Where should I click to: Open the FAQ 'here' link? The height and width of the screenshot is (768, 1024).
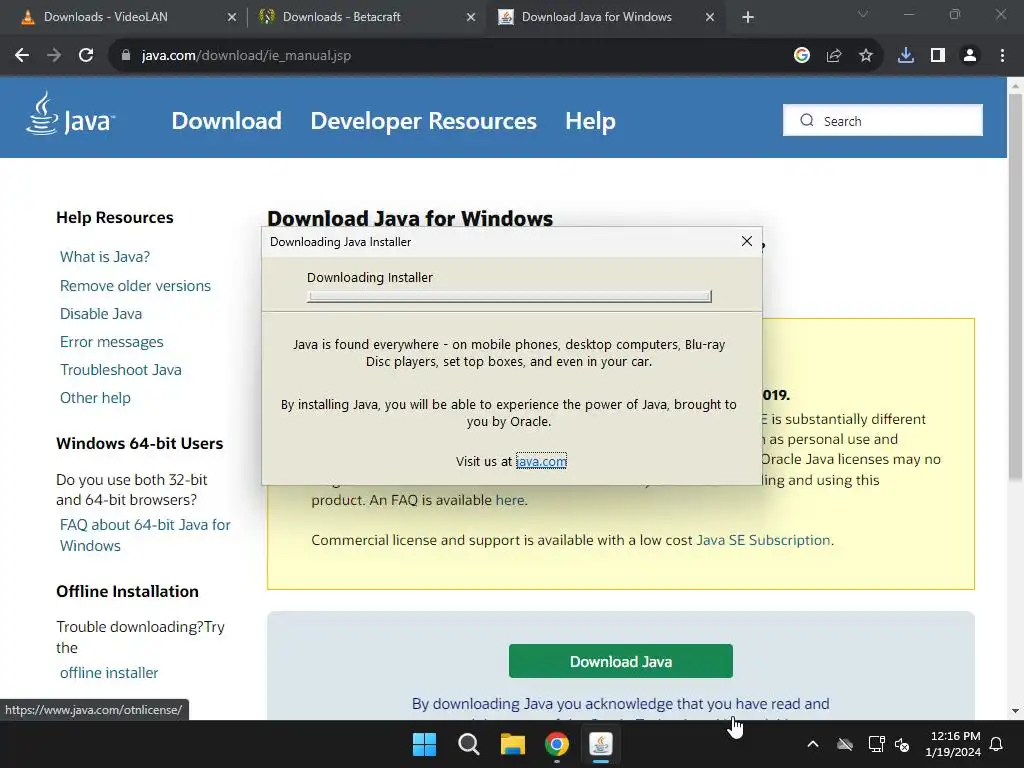point(510,500)
